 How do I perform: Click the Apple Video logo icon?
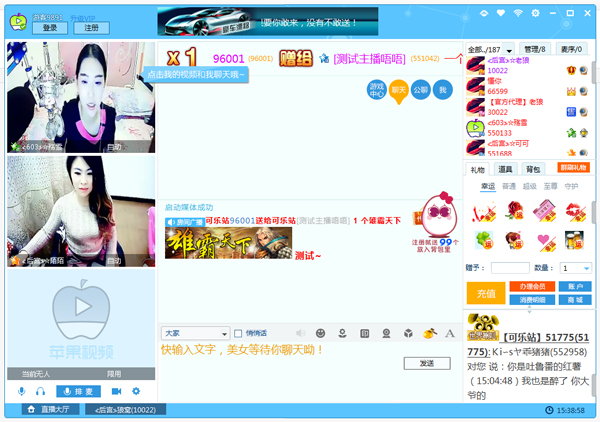(x=18, y=22)
